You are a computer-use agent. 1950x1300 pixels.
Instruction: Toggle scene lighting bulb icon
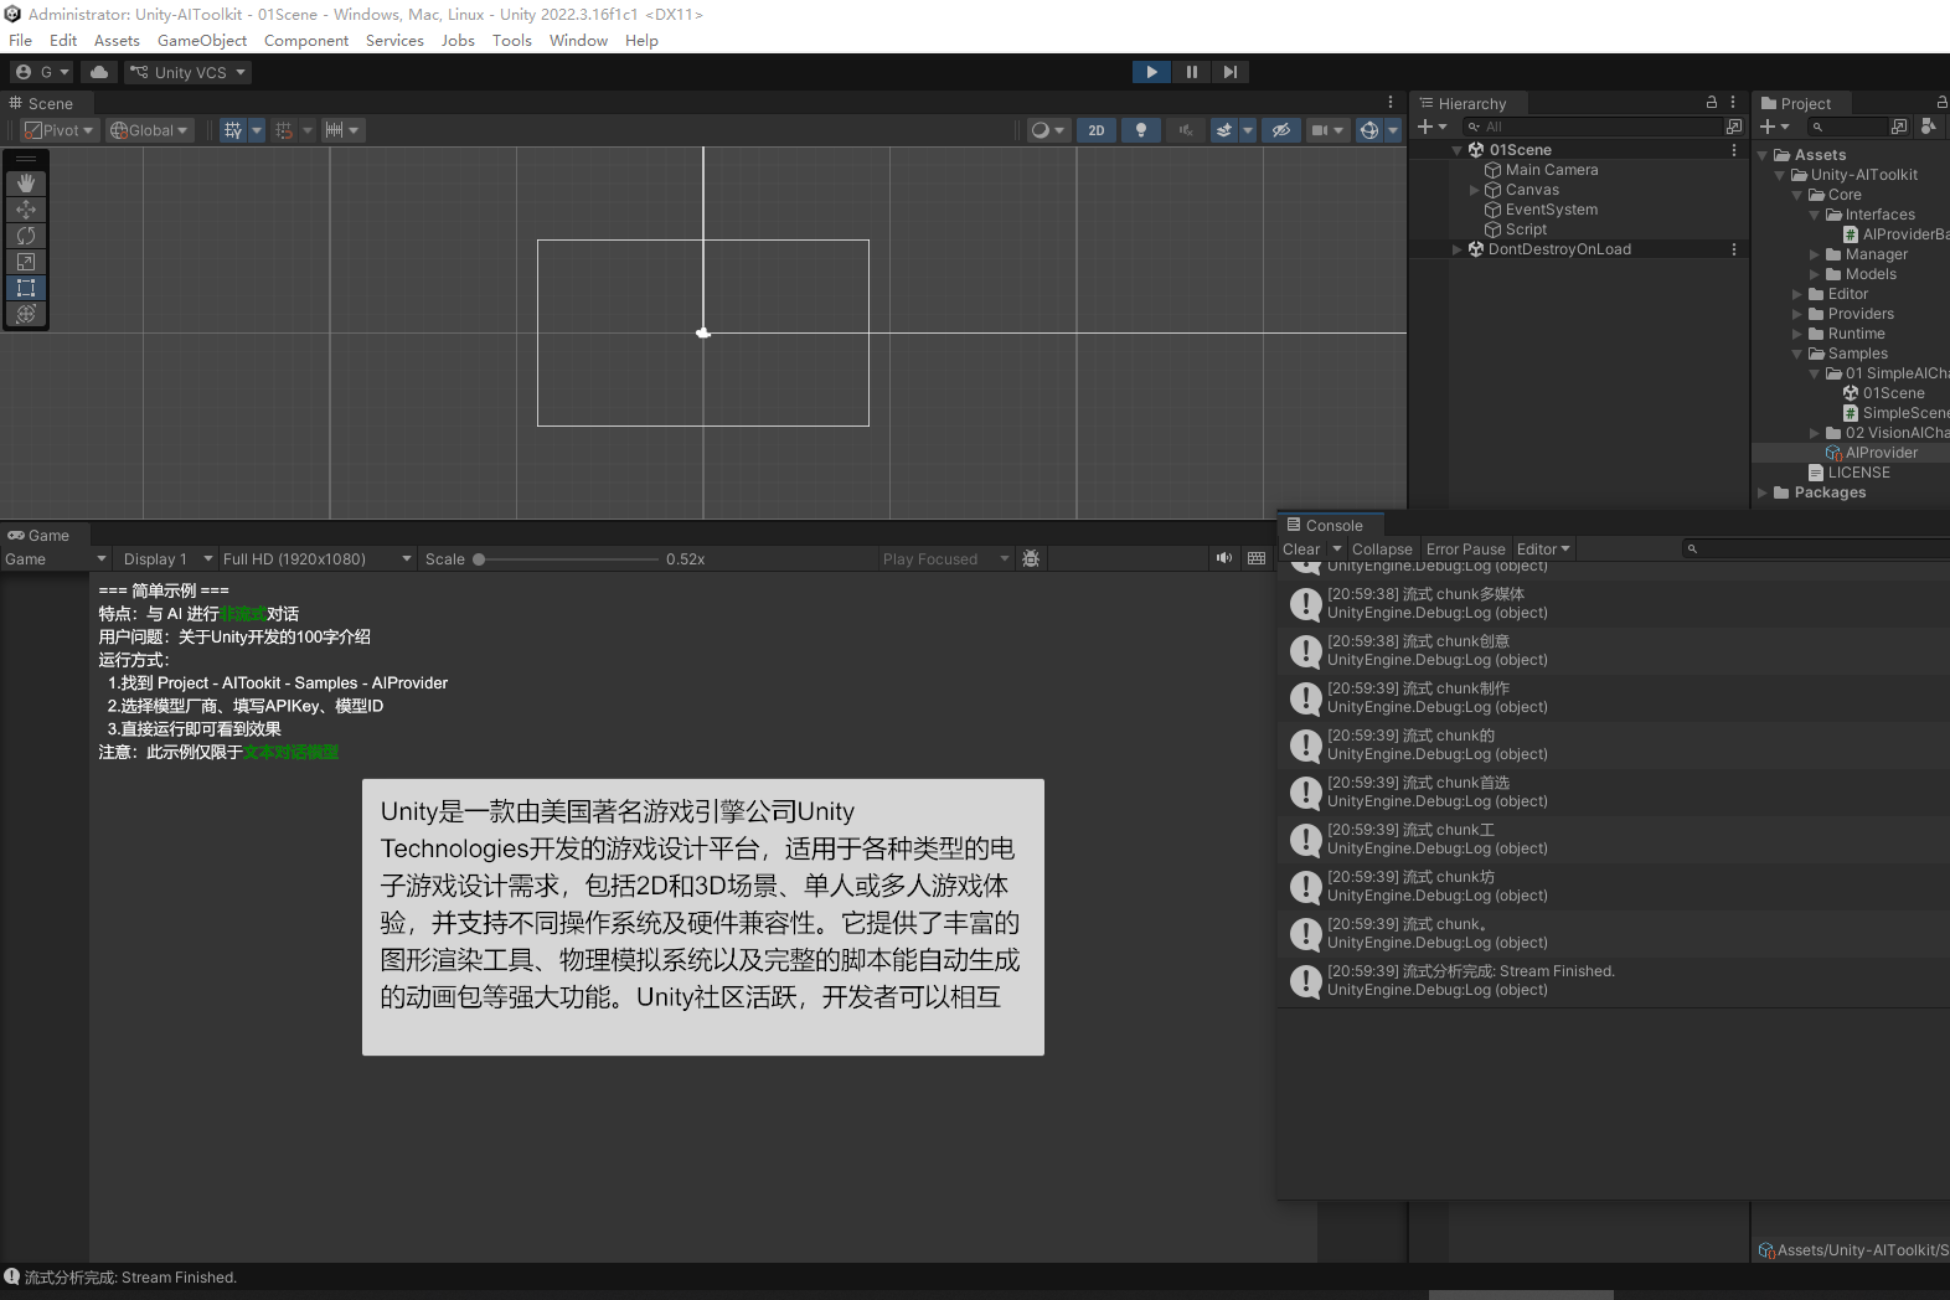[x=1140, y=130]
